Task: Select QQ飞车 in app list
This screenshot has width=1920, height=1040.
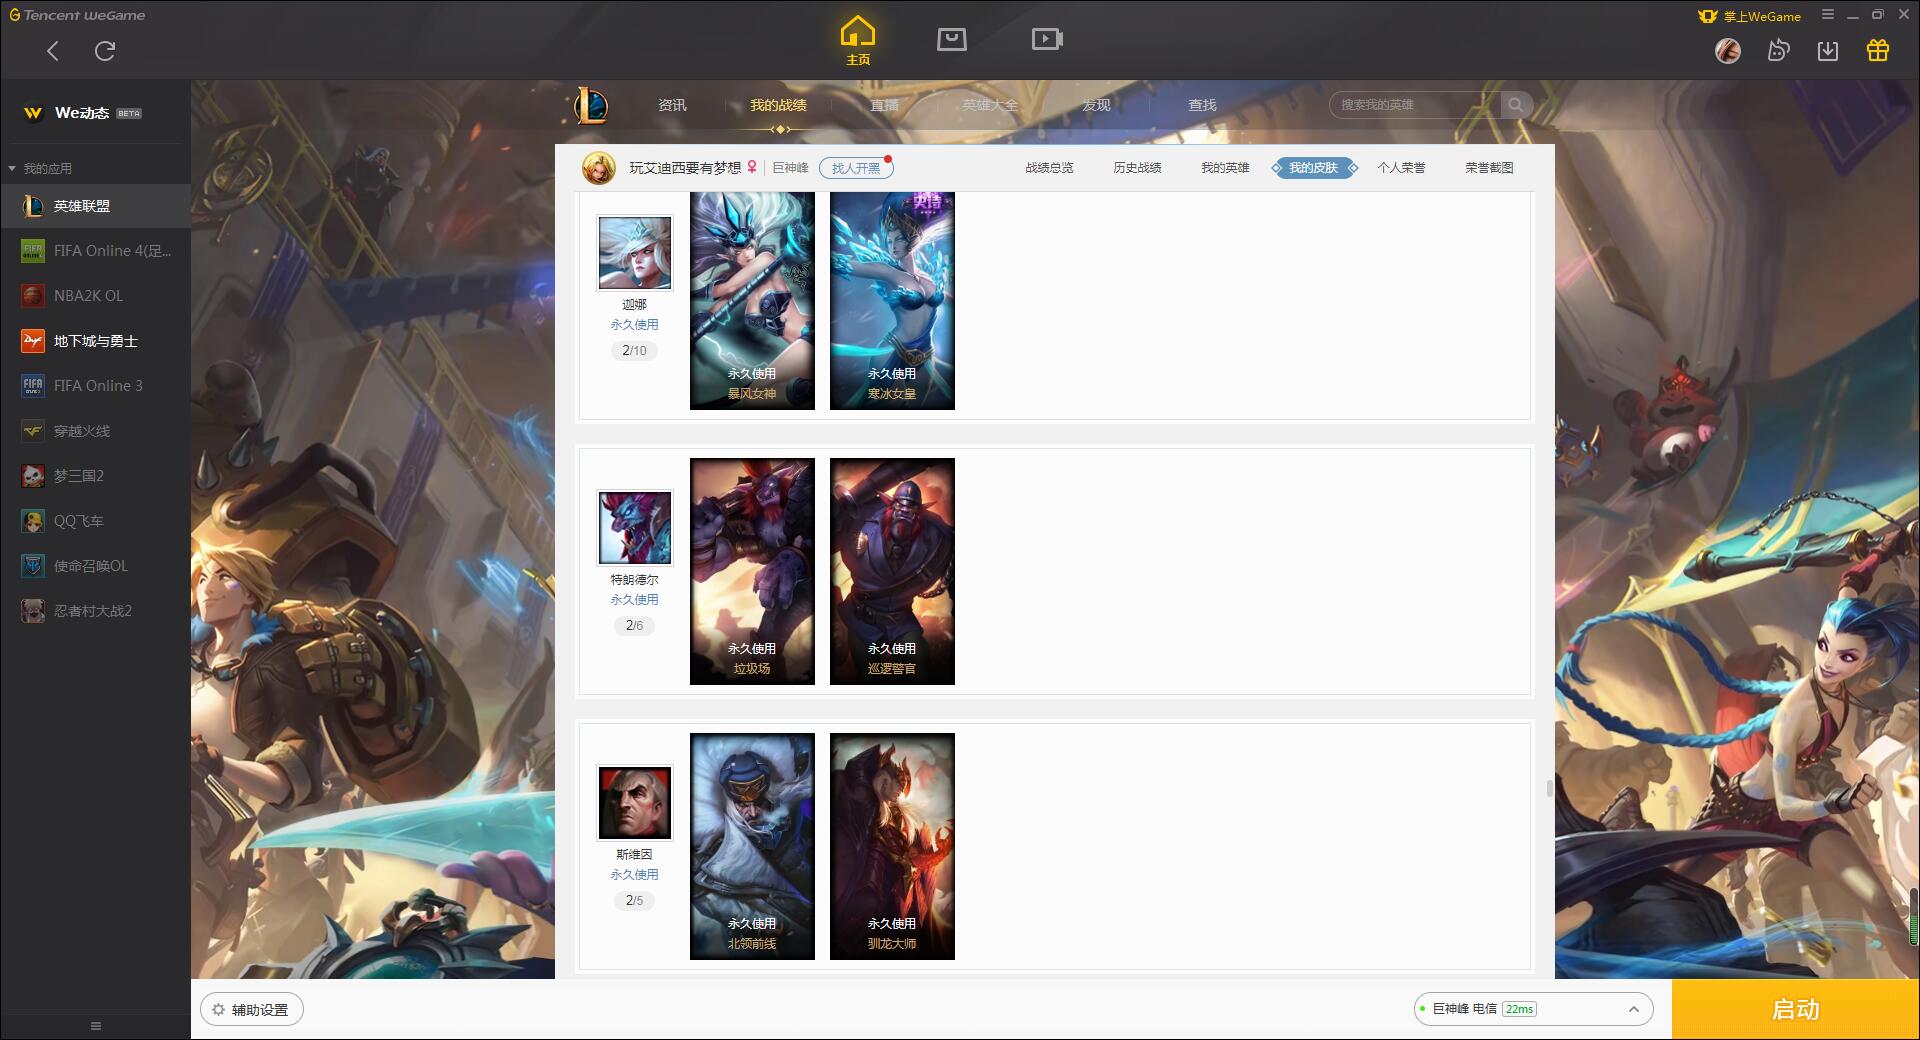Action: (95, 521)
